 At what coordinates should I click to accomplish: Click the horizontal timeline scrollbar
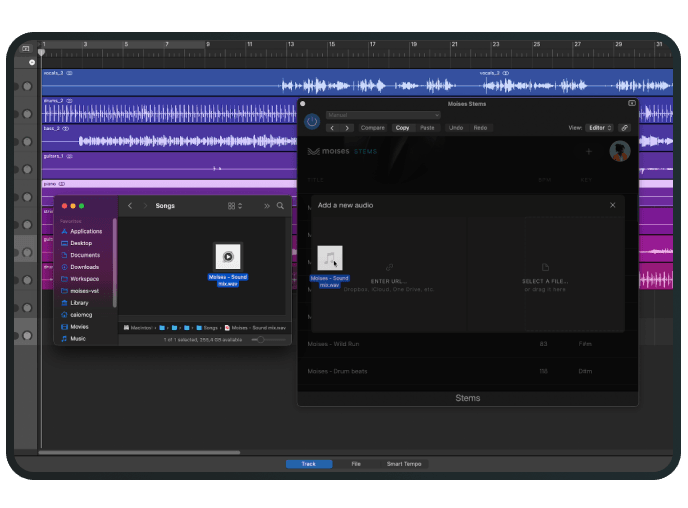[139, 452]
